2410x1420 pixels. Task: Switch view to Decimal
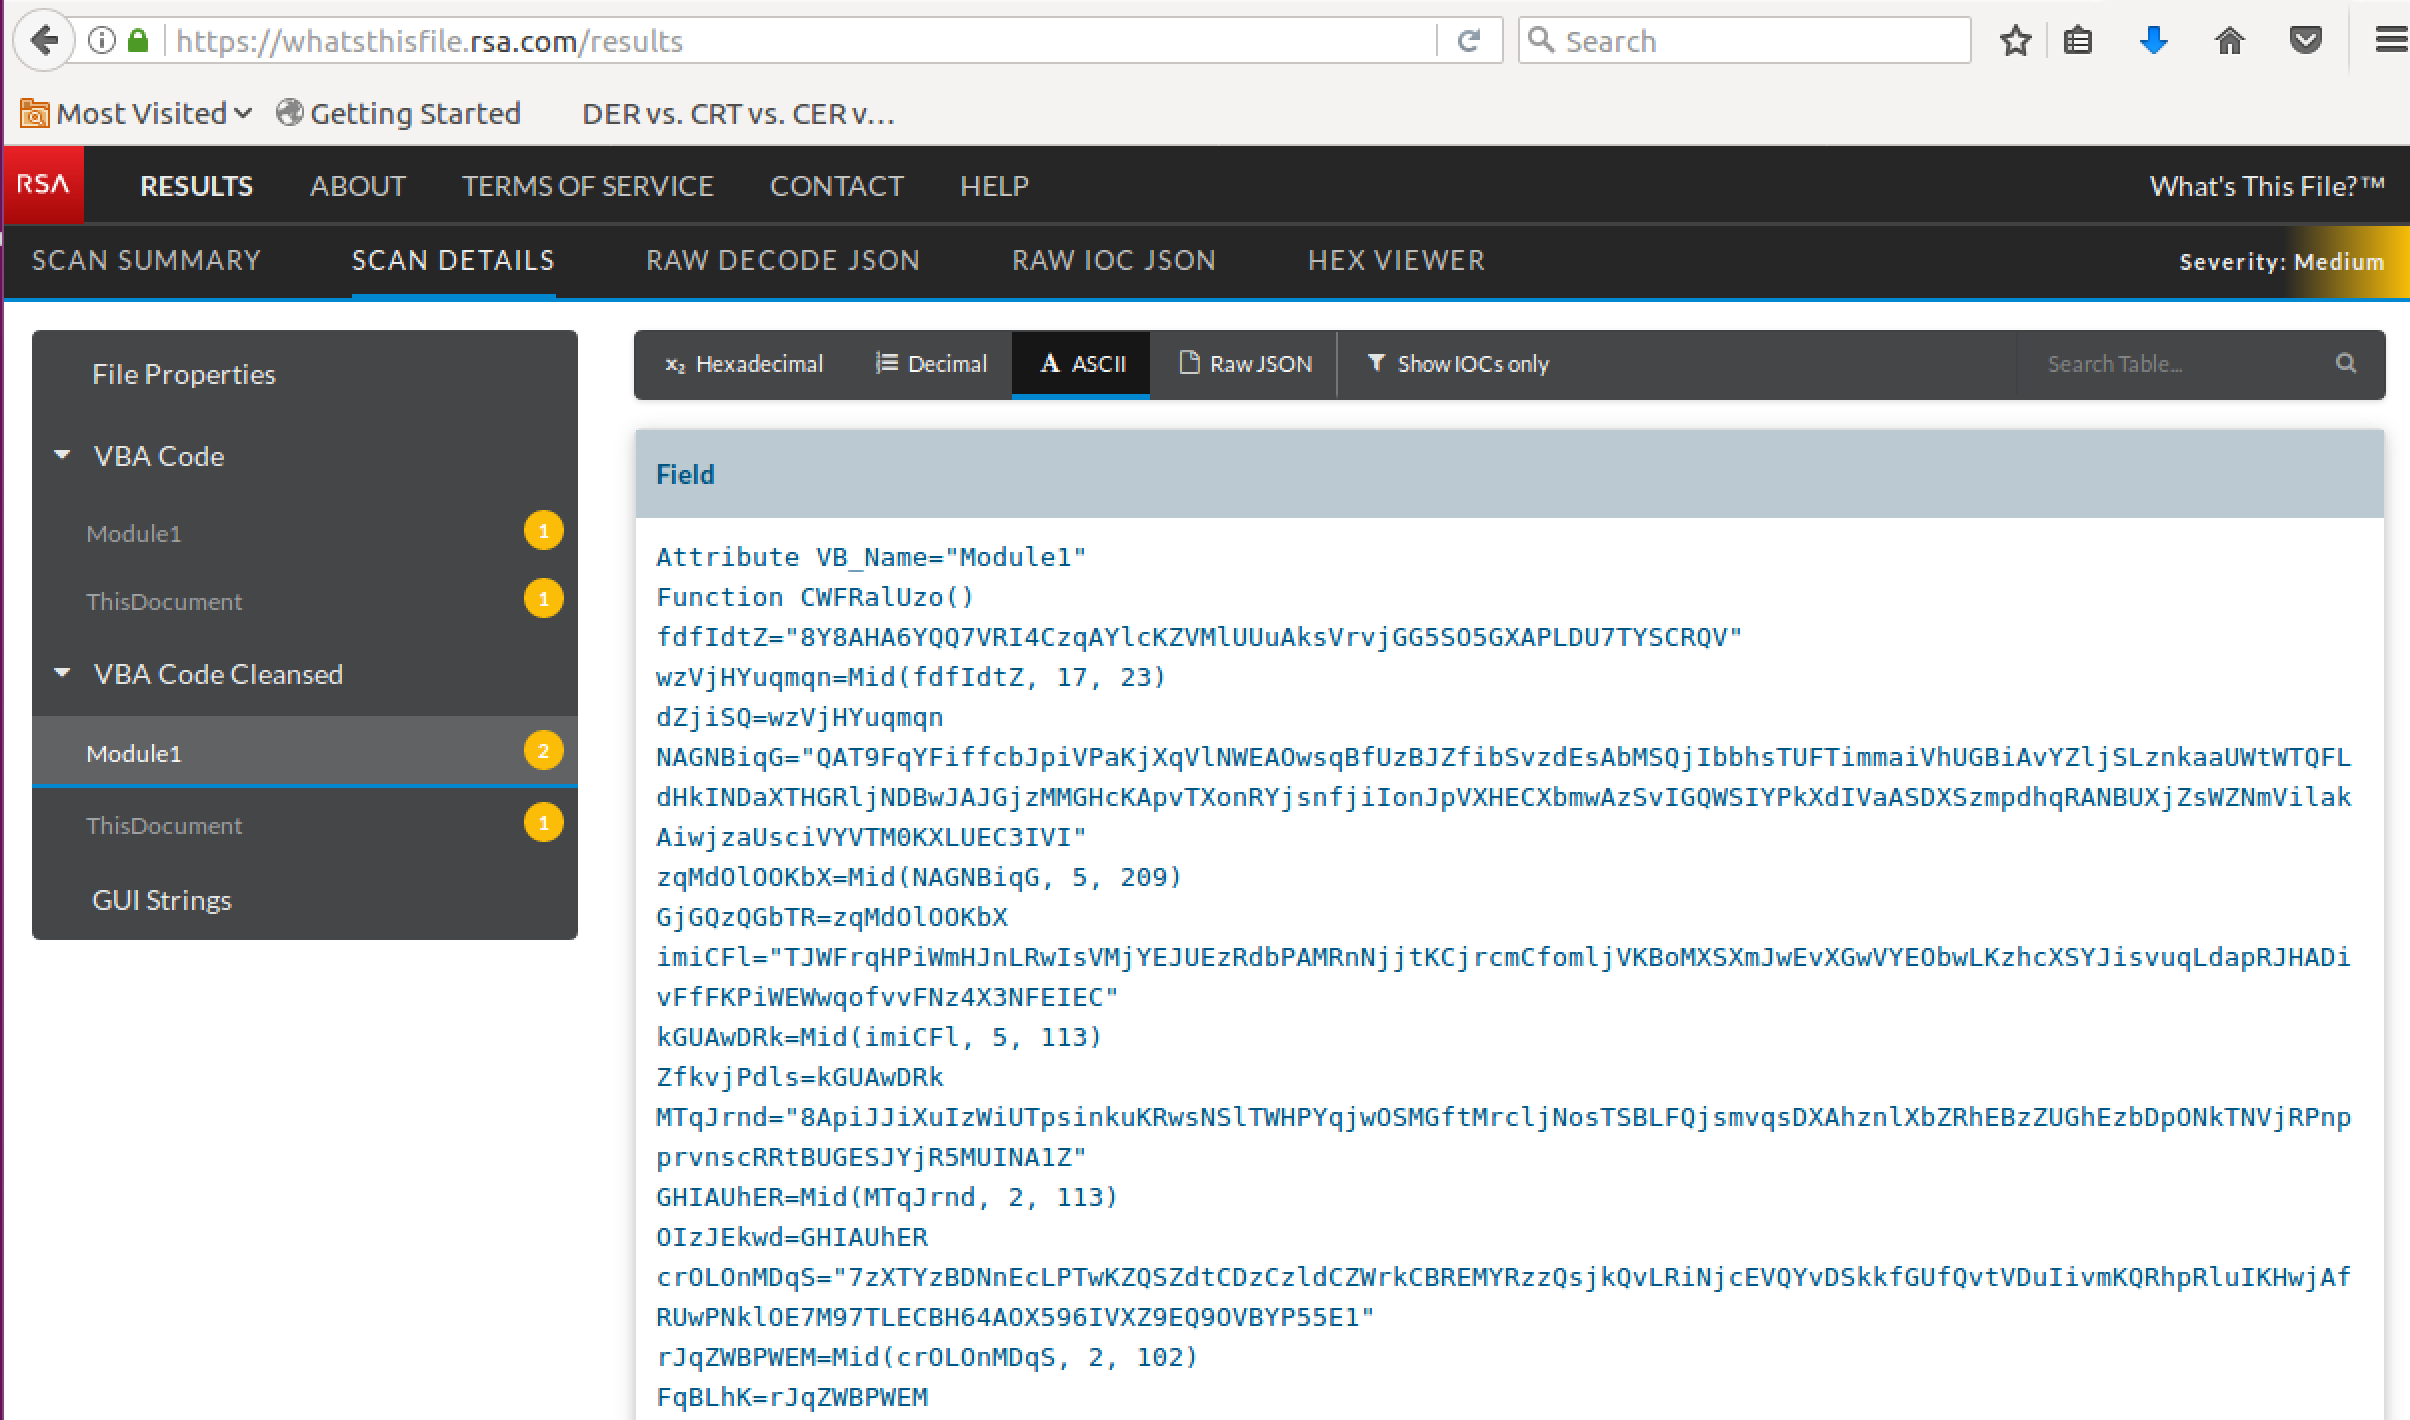931,364
